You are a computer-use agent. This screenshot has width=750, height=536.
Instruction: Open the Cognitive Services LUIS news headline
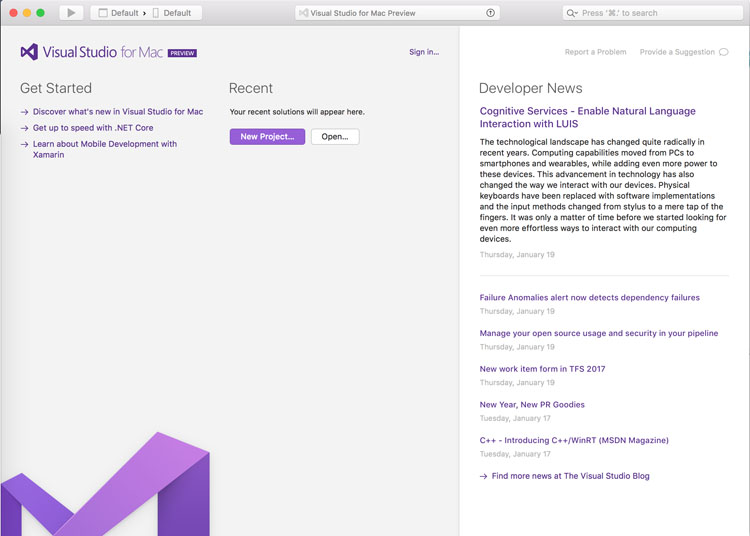587,117
